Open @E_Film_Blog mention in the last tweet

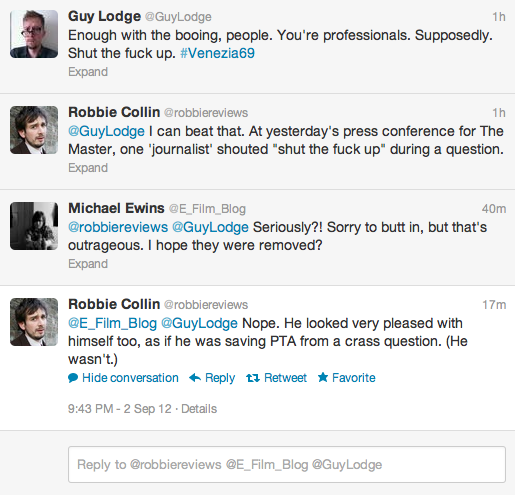112,323
